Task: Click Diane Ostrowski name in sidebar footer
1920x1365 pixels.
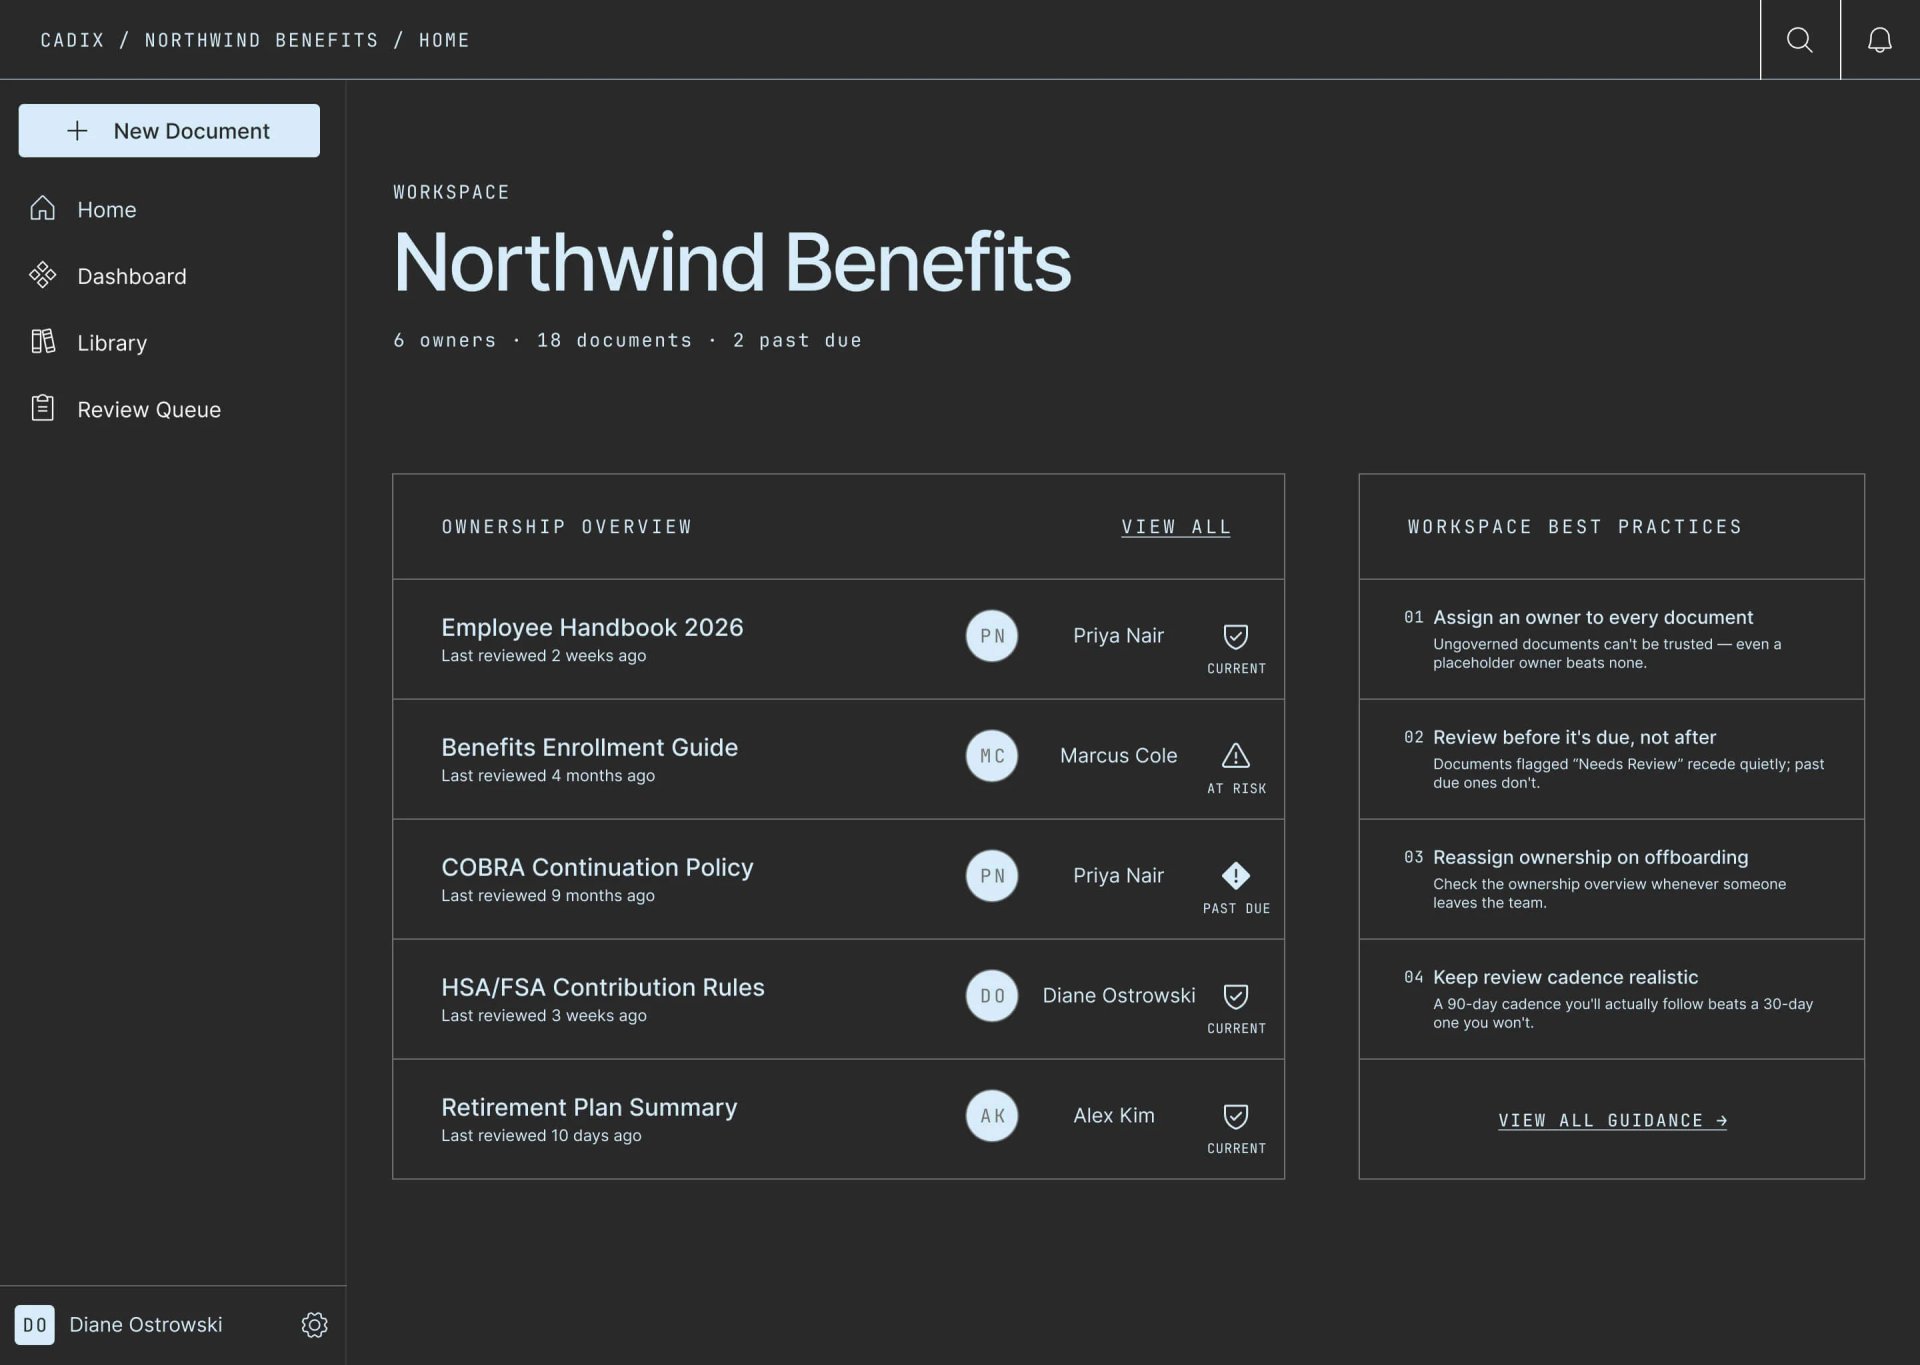Action: 146,1325
